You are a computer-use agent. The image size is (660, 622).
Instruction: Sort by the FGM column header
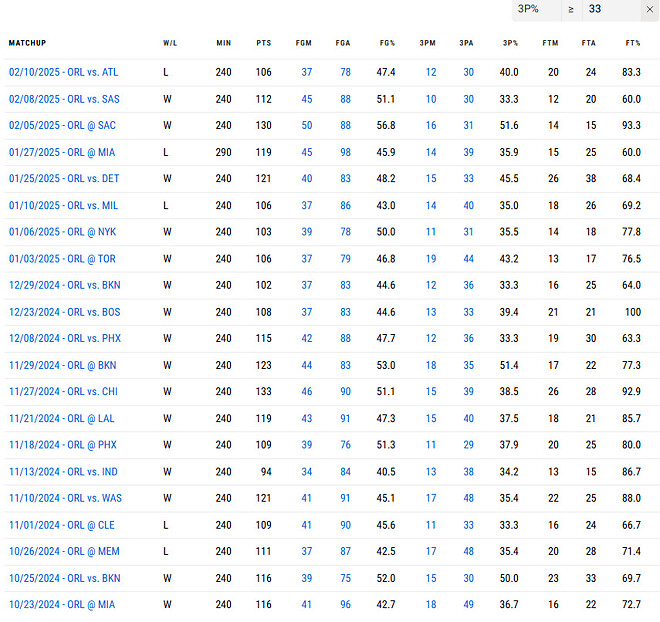(x=303, y=43)
